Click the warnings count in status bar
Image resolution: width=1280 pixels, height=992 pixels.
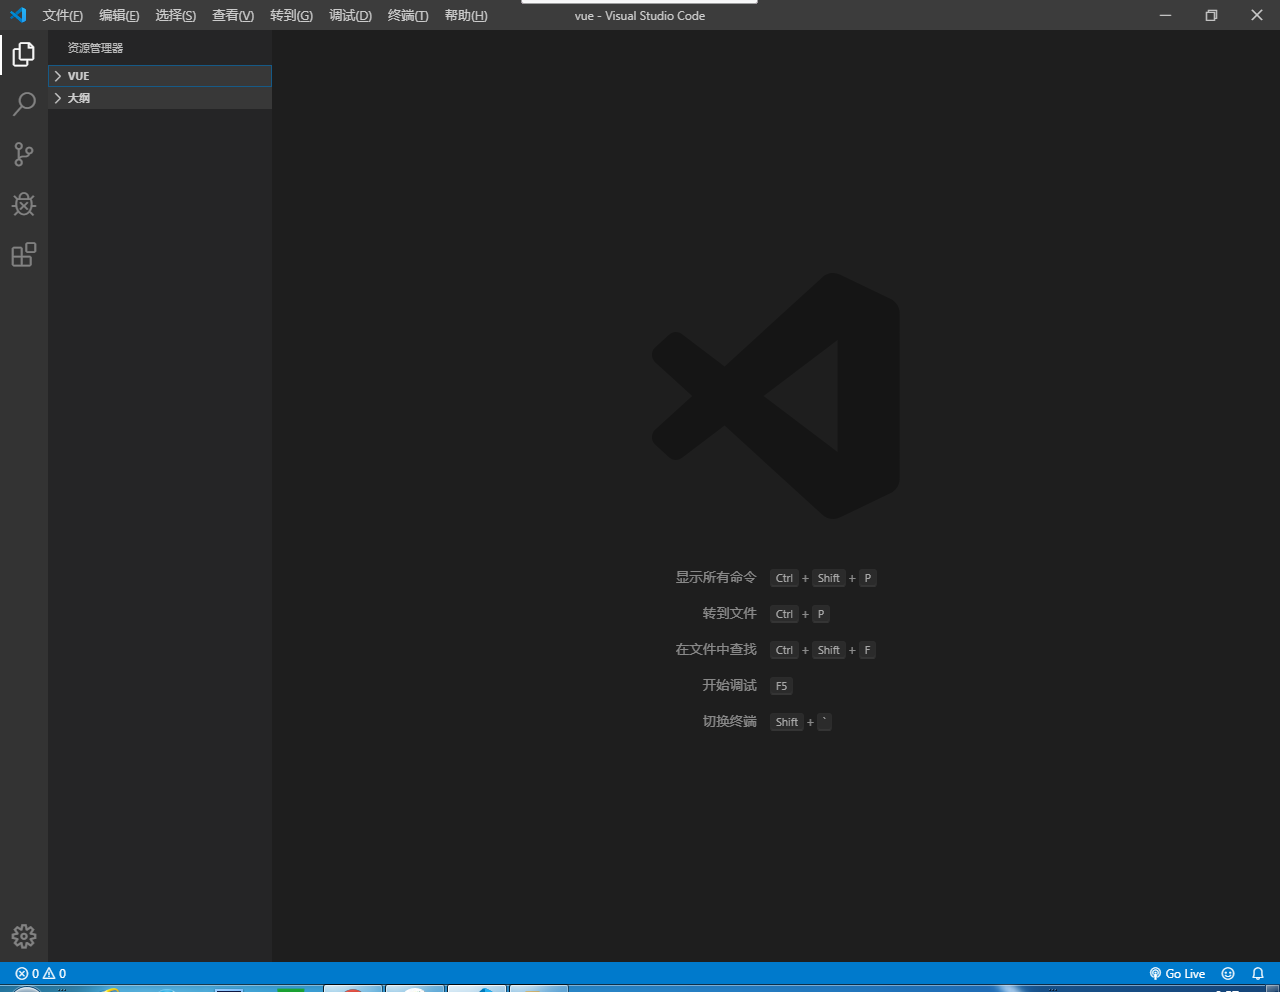point(55,973)
